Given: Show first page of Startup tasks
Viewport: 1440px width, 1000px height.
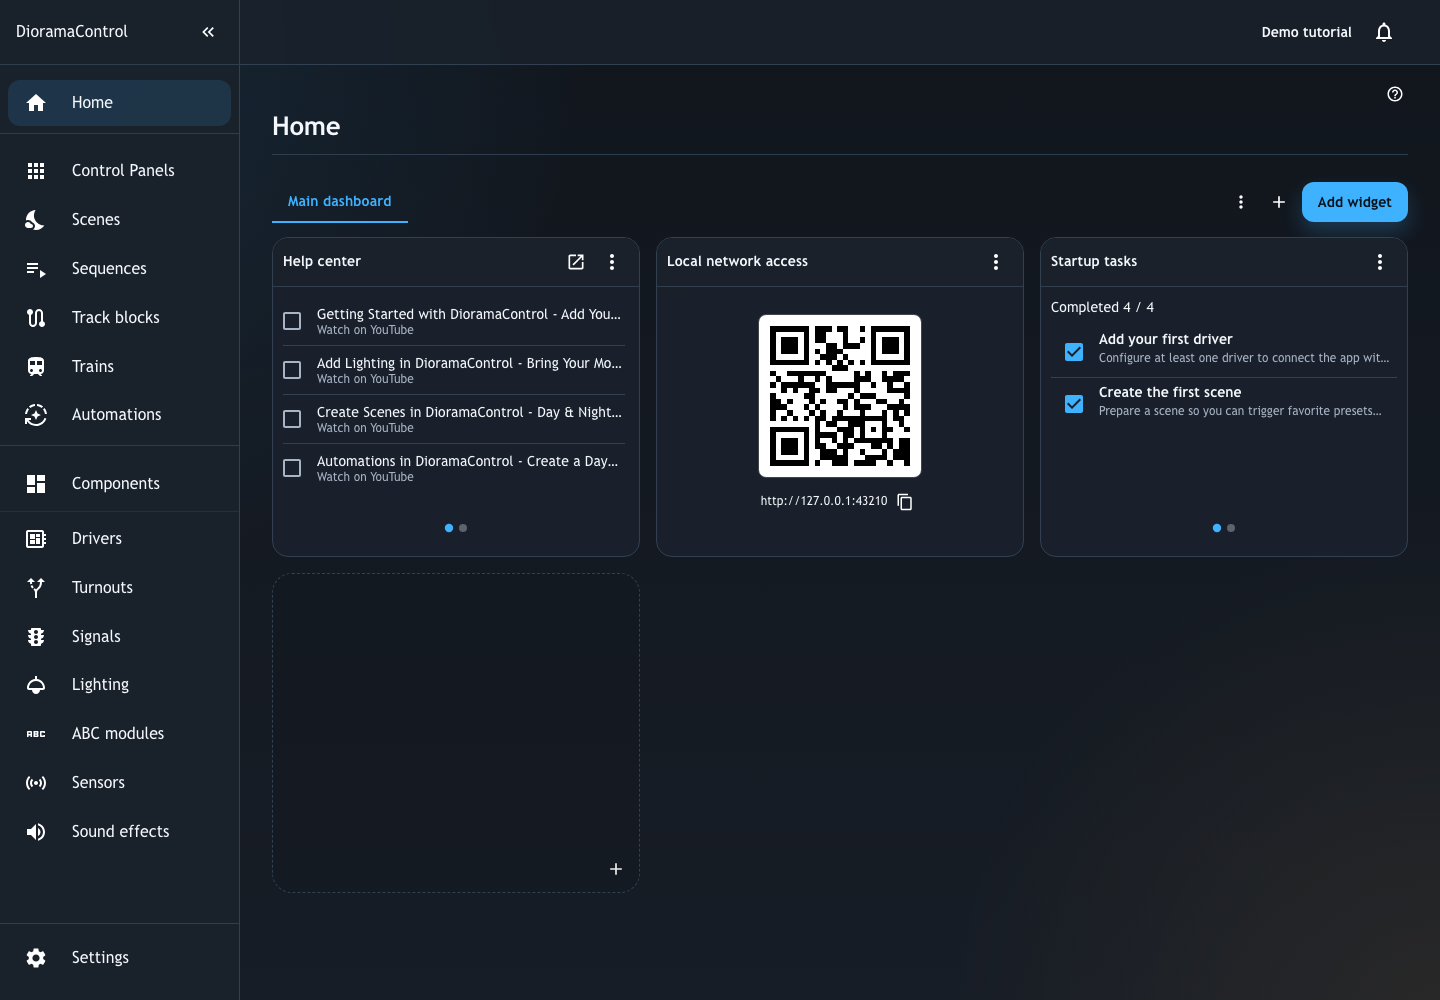Looking at the screenshot, I should click(x=1217, y=528).
